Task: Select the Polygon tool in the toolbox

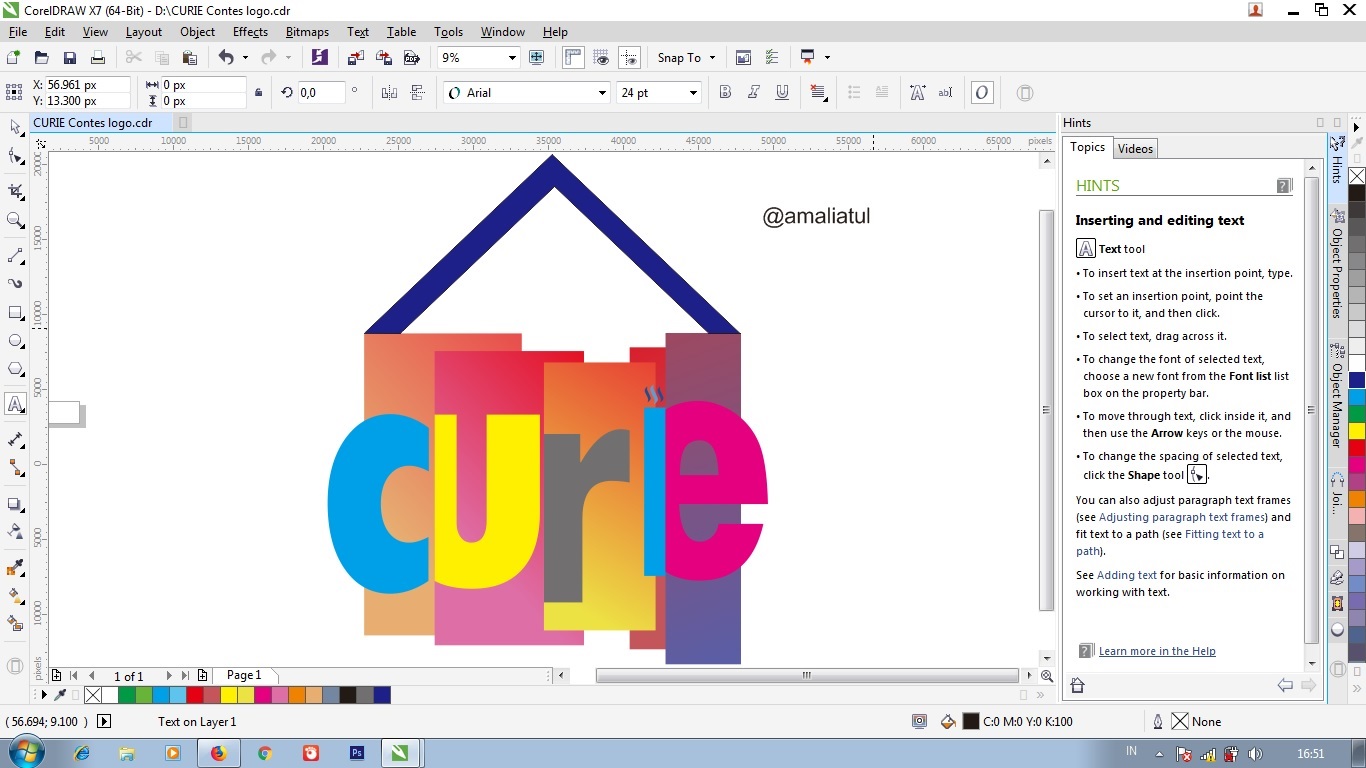Action: click(15, 369)
